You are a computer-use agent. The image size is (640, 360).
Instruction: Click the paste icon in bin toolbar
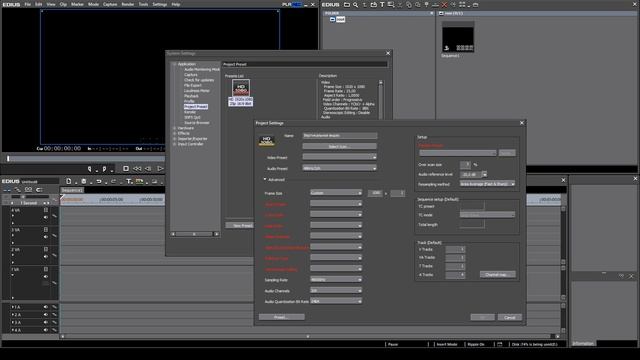(x=418, y=4)
